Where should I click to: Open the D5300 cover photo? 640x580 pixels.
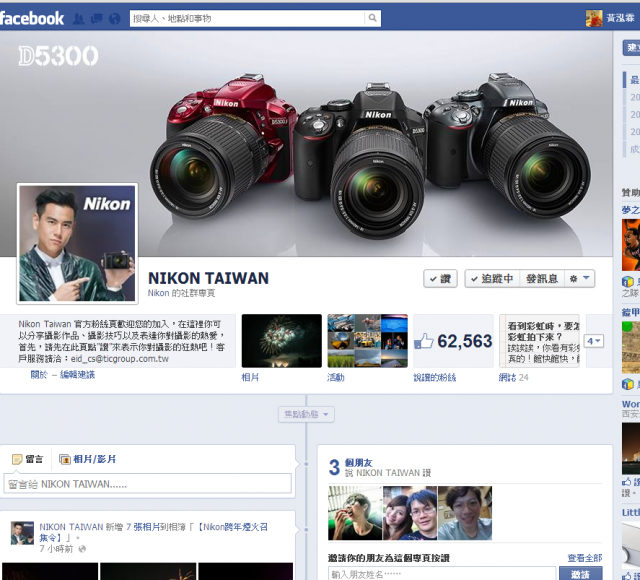306,143
